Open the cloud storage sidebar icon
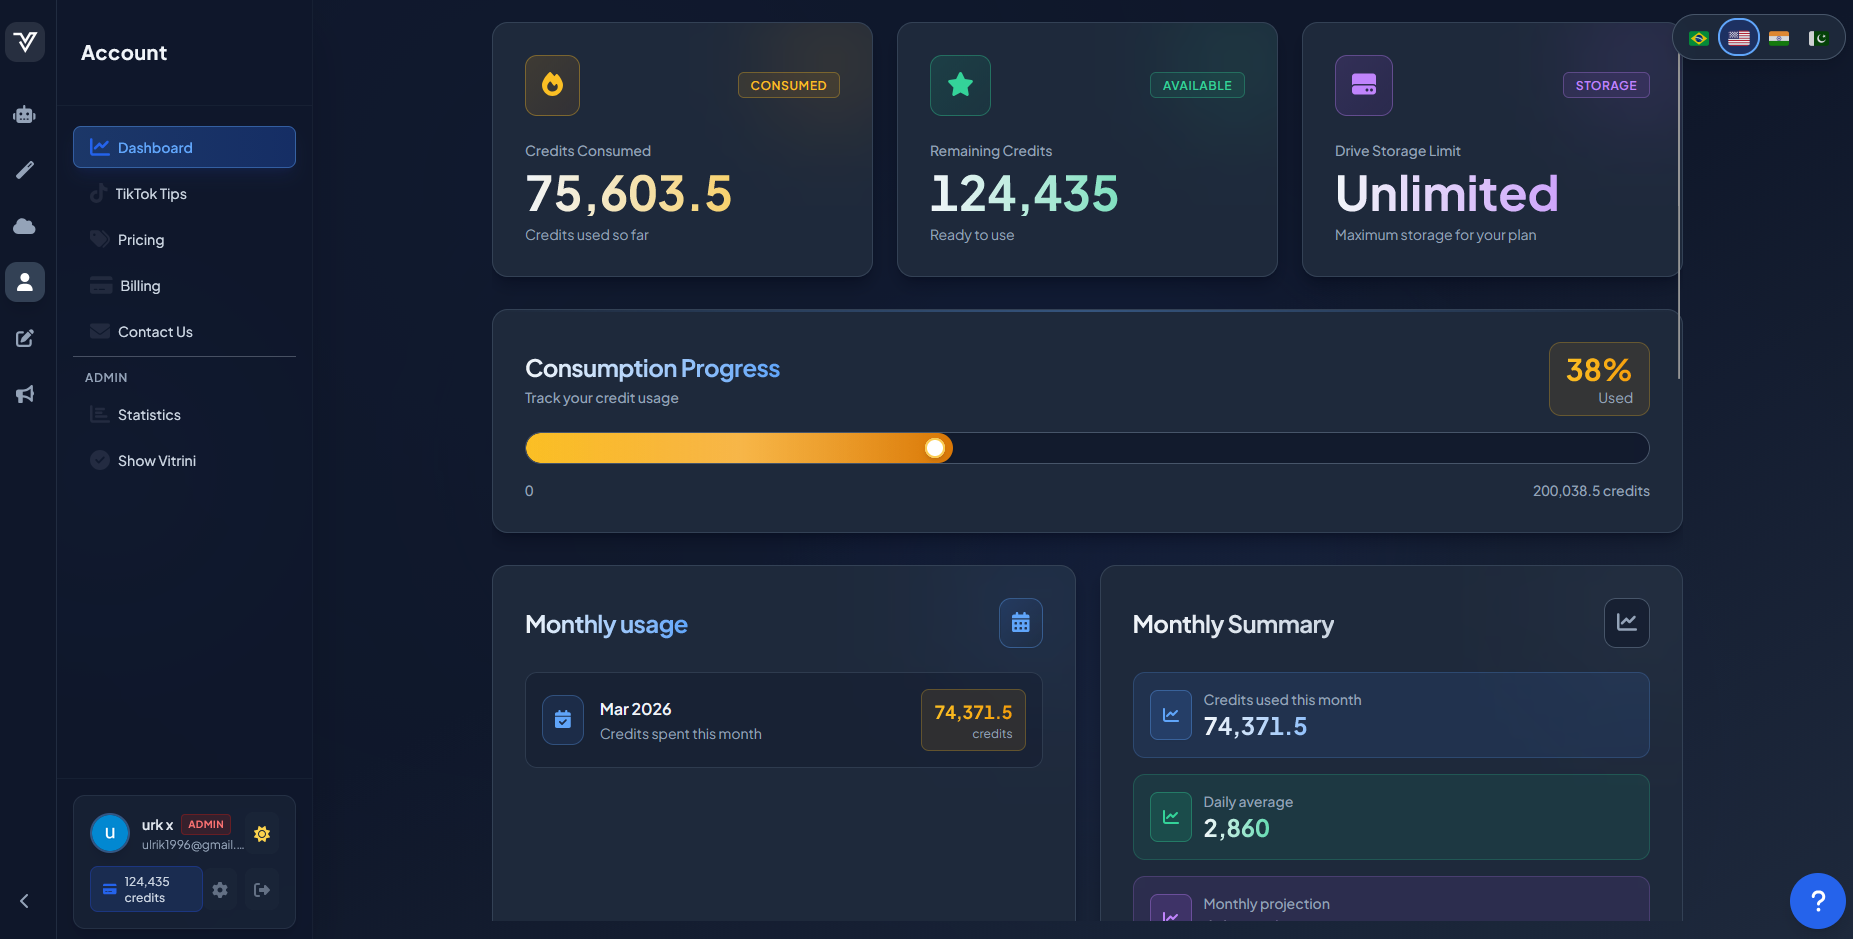 25,226
